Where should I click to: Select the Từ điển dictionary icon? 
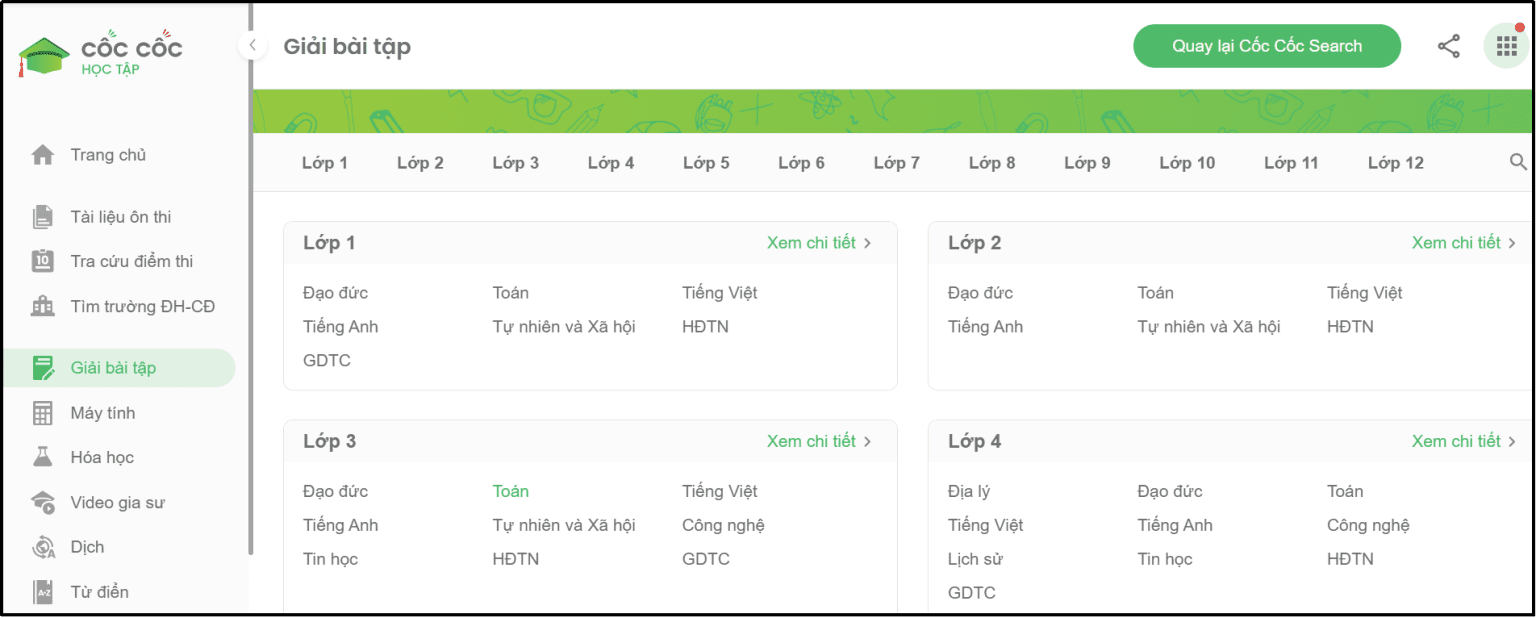coord(41,591)
